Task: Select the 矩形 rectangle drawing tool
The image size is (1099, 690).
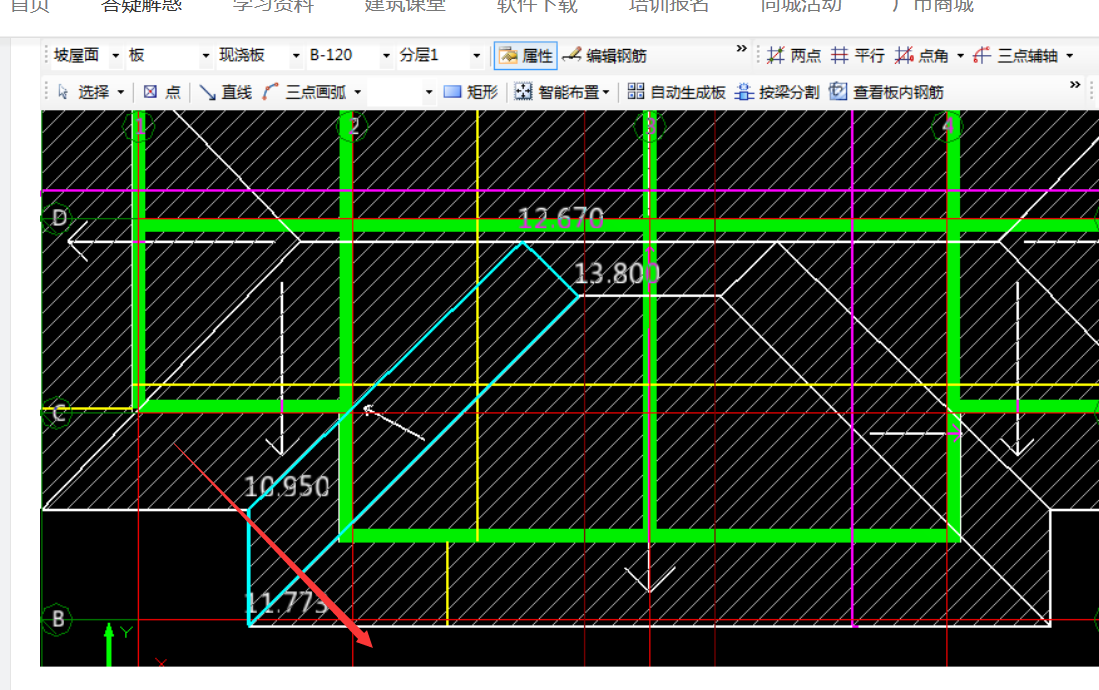Action: 471,92
